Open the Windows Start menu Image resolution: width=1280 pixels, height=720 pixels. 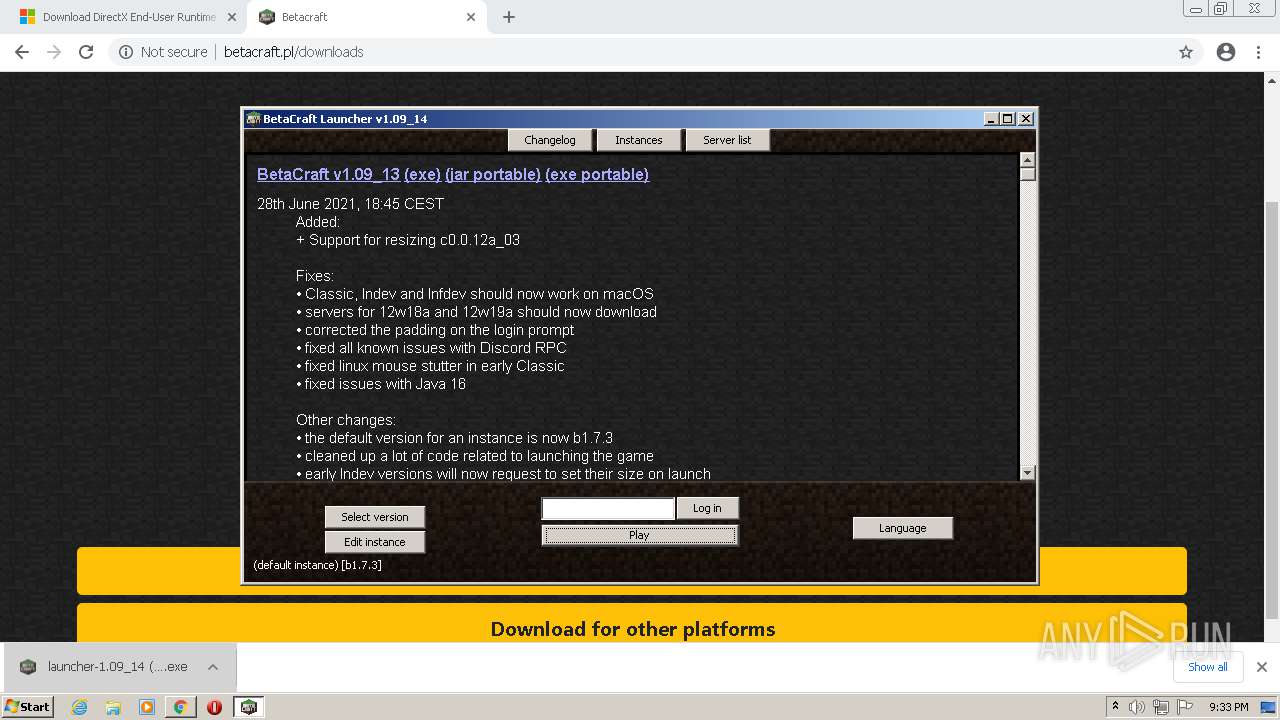28,706
